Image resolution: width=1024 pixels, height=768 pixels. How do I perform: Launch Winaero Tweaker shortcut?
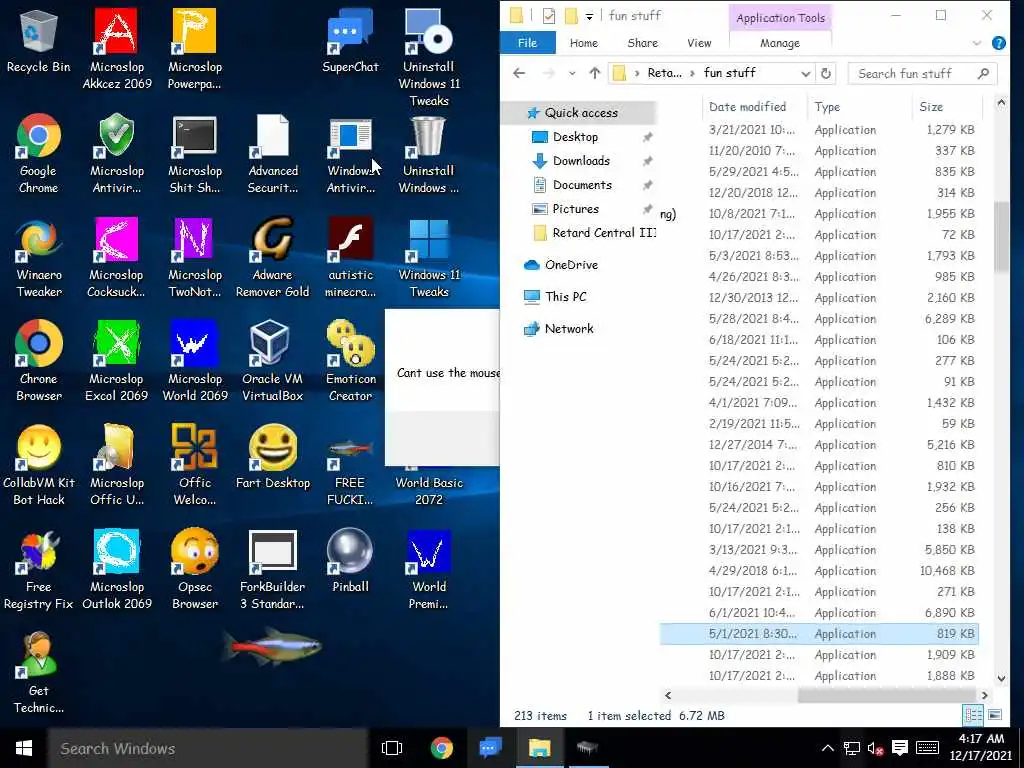(x=39, y=258)
